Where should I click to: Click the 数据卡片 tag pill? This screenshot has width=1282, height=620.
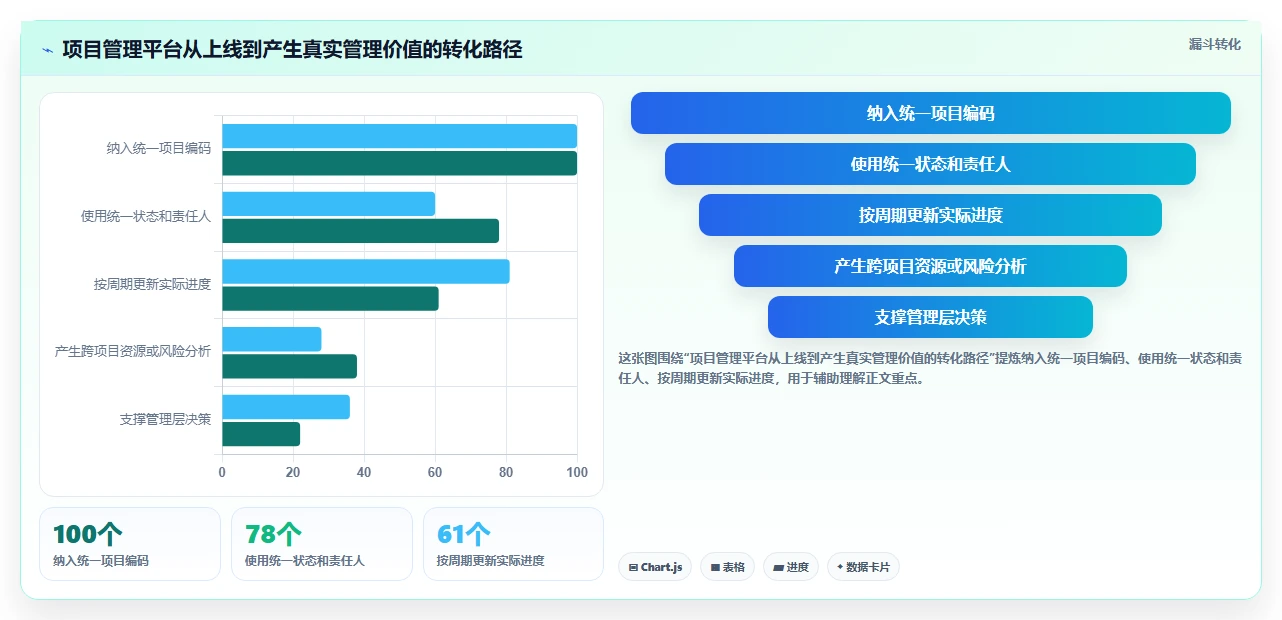[x=863, y=567]
